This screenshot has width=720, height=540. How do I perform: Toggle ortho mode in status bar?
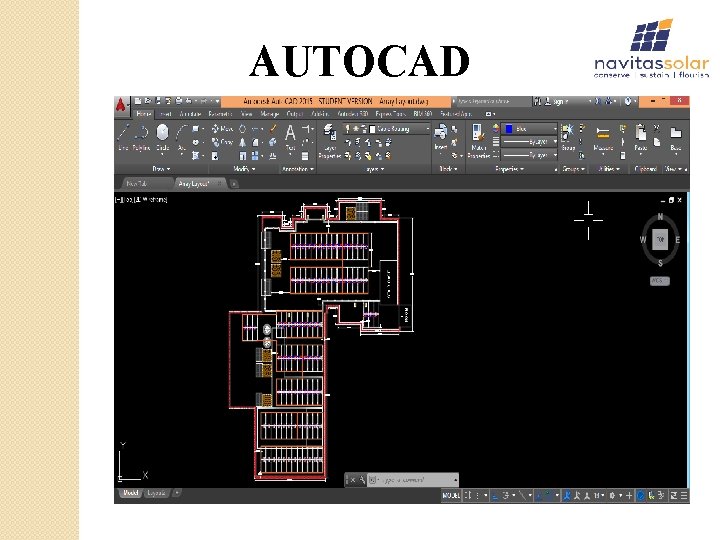pyautogui.click(x=495, y=495)
